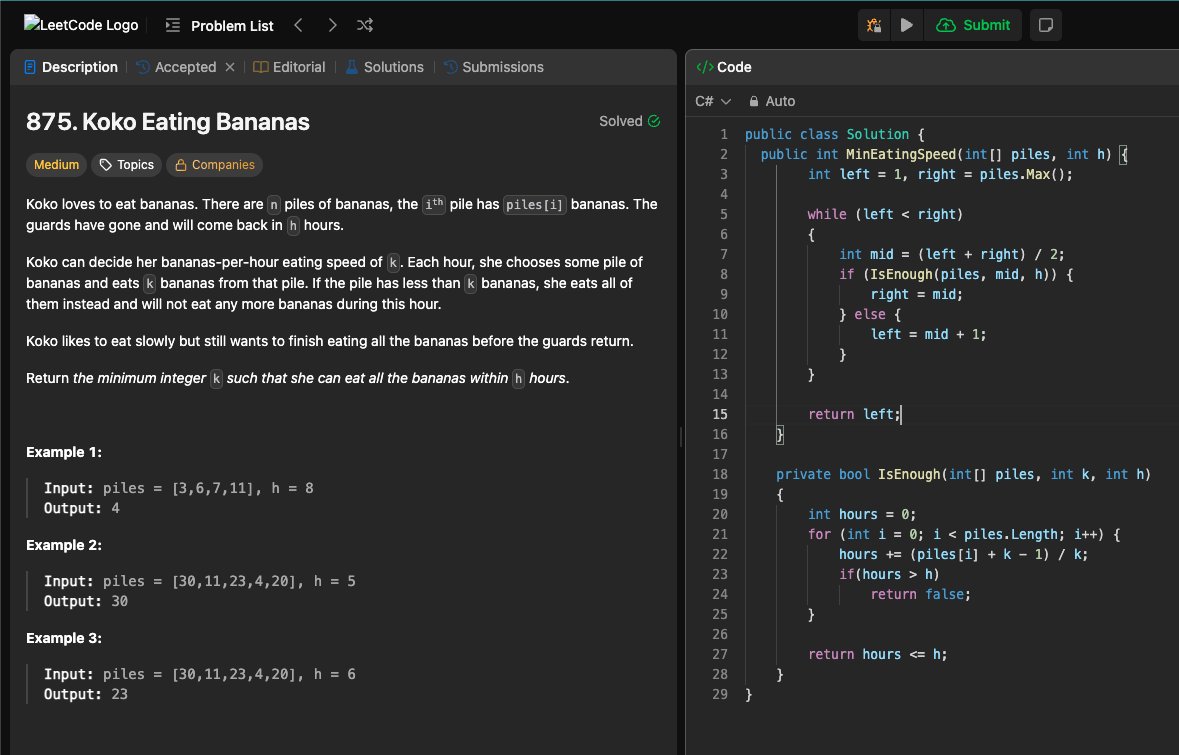Click the MinEatingSpeed method name

click(902, 154)
